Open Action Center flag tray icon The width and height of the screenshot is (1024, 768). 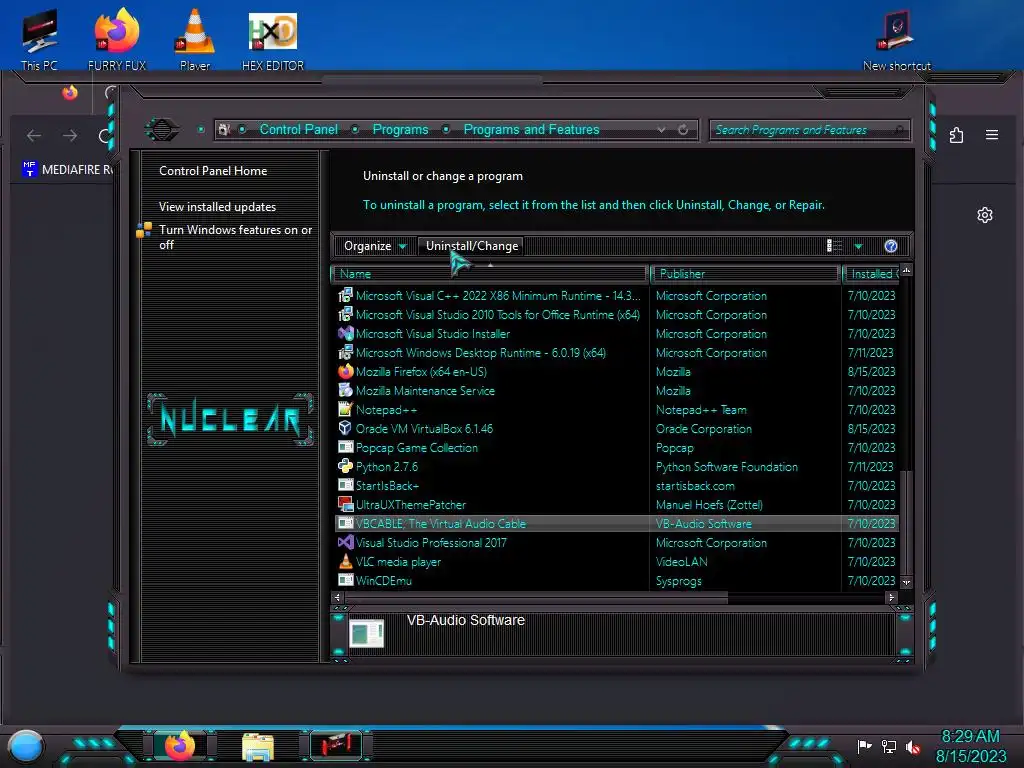pyautogui.click(x=864, y=746)
